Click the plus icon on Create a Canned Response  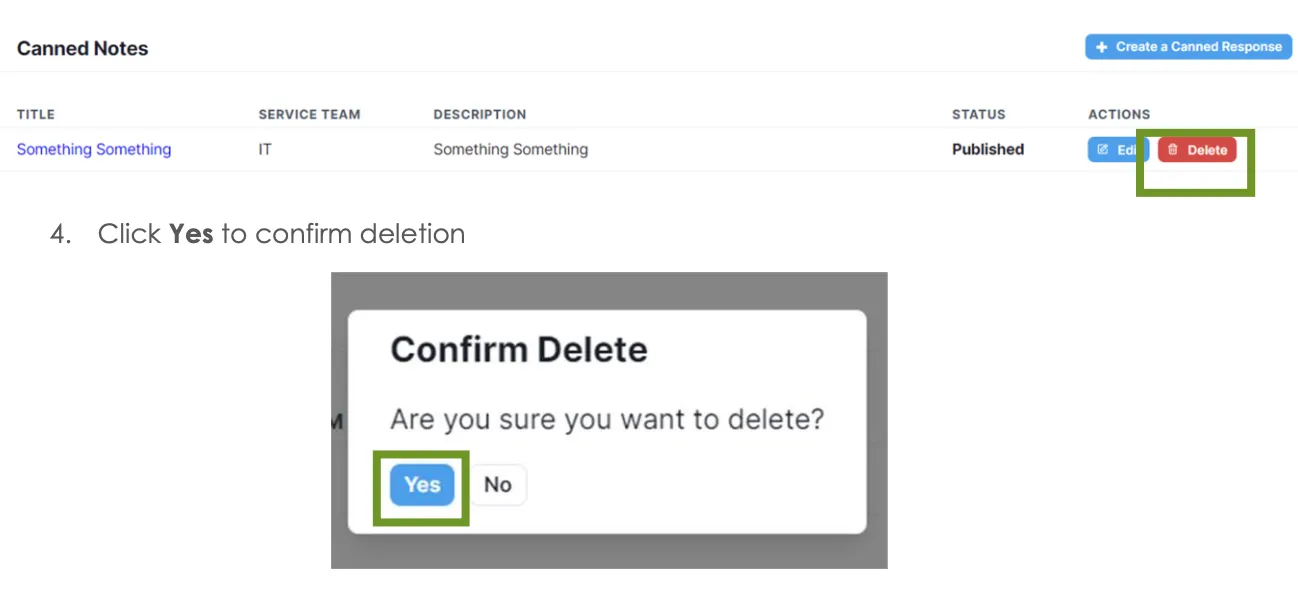pyautogui.click(x=1102, y=47)
